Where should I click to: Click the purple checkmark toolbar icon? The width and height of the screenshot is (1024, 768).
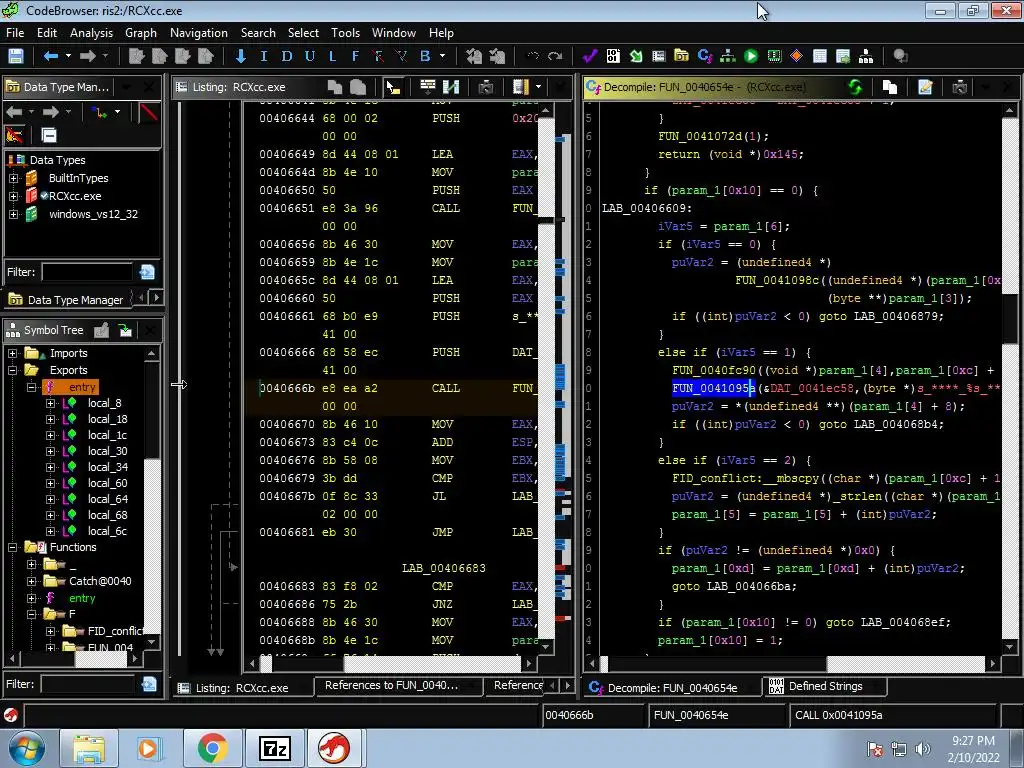[x=590, y=56]
